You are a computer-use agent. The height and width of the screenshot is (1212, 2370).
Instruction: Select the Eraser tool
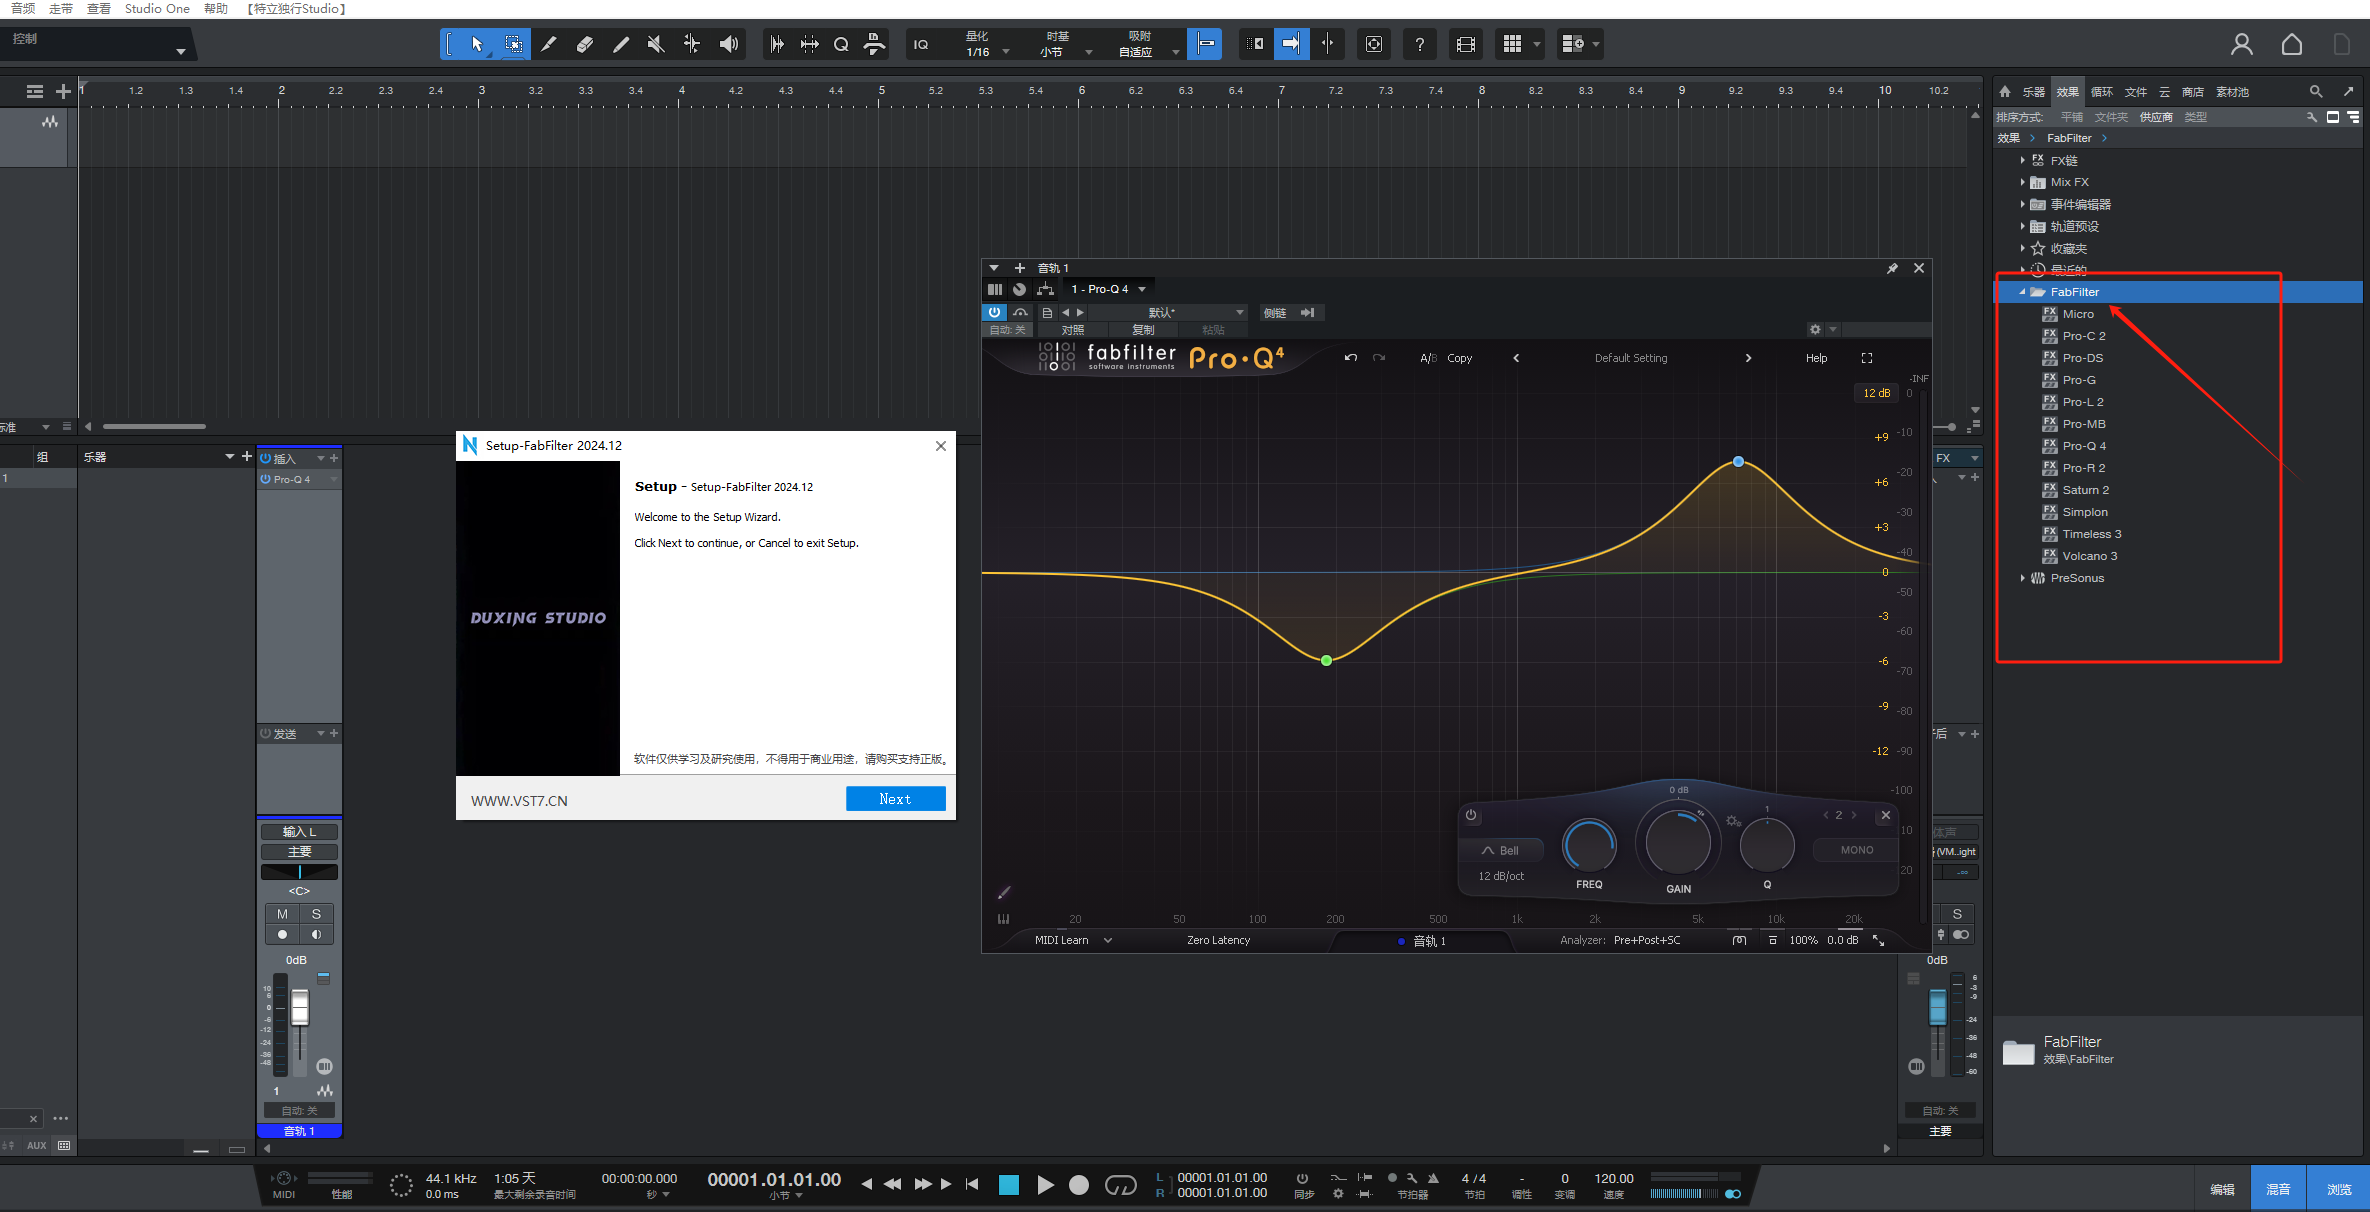pyautogui.click(x=585, y=44)
